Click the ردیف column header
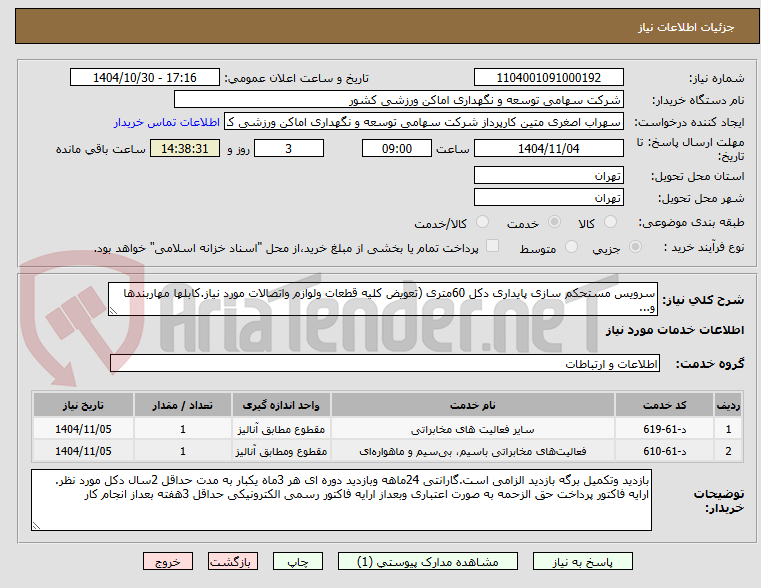This screenshot has height=588, width=761. point(728,405)
